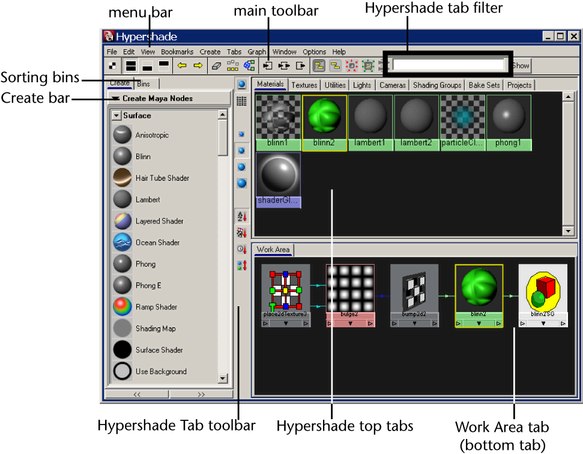The height and width of the screenshot is (454, 583).
Task: Select medium swatches blue sphere icon
Action: point(242,151)
